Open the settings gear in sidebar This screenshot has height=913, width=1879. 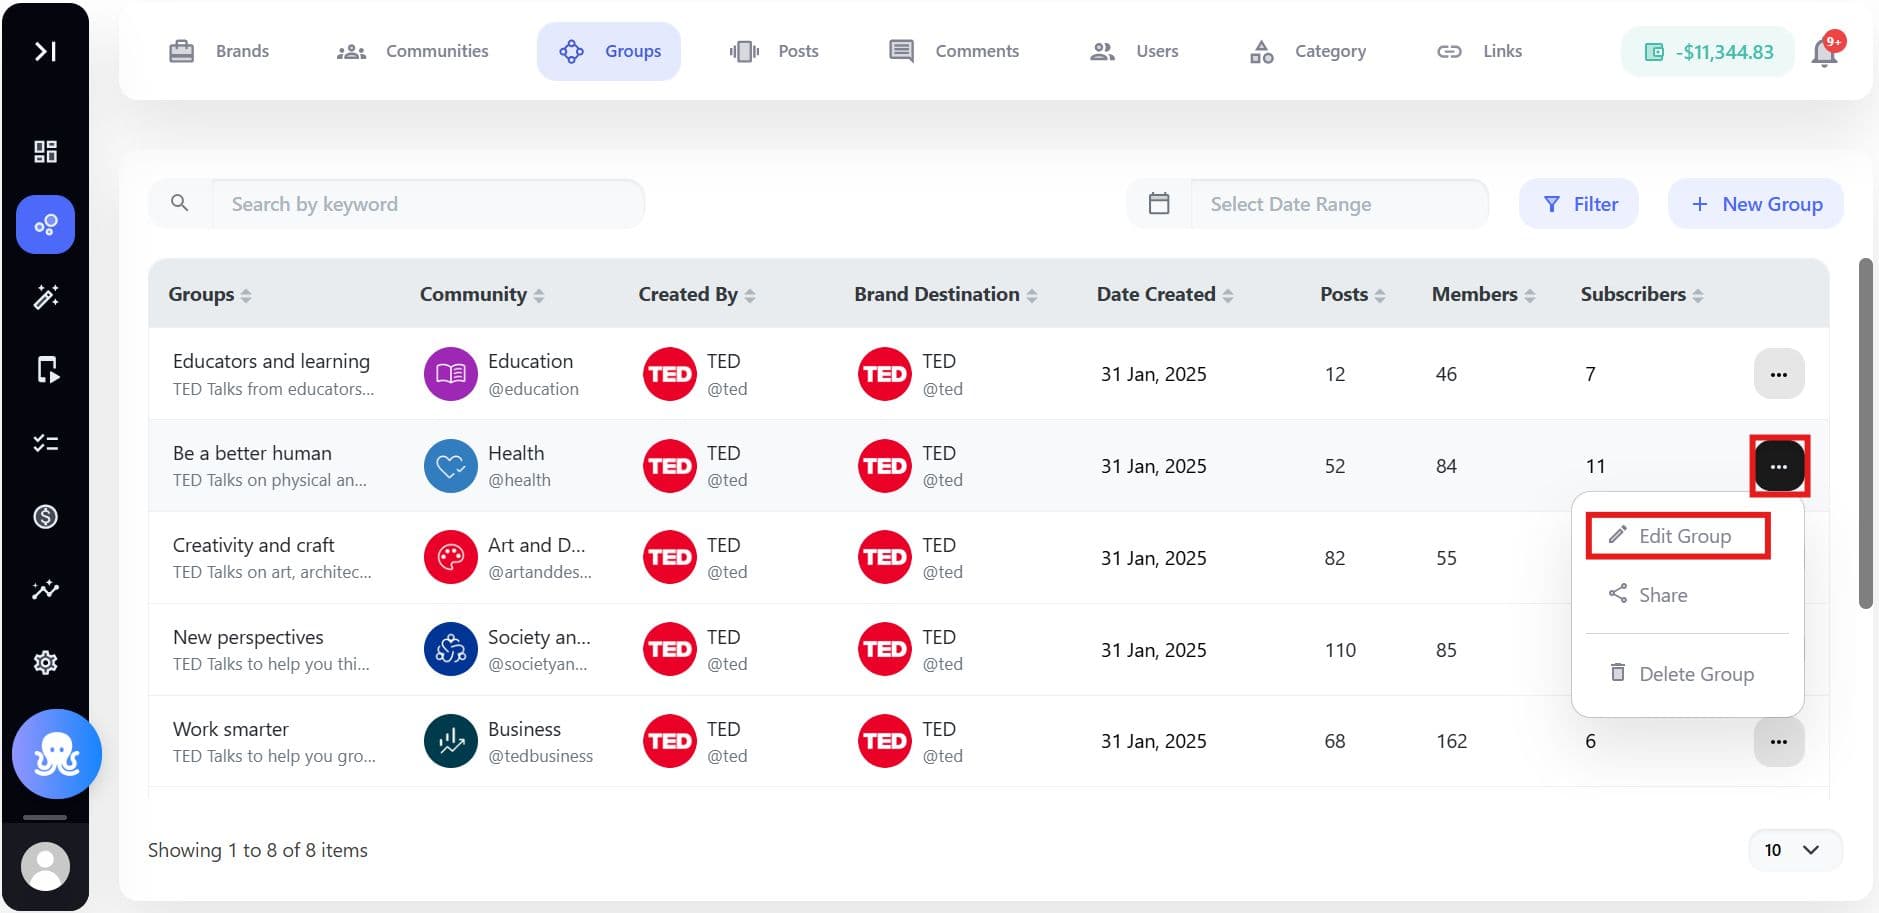(x=45, y=662)
